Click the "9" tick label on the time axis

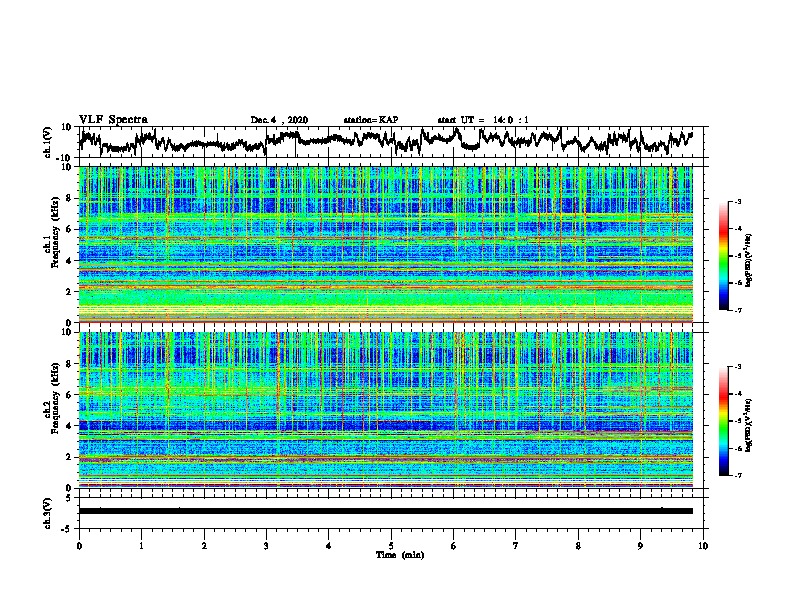[640, 546]
